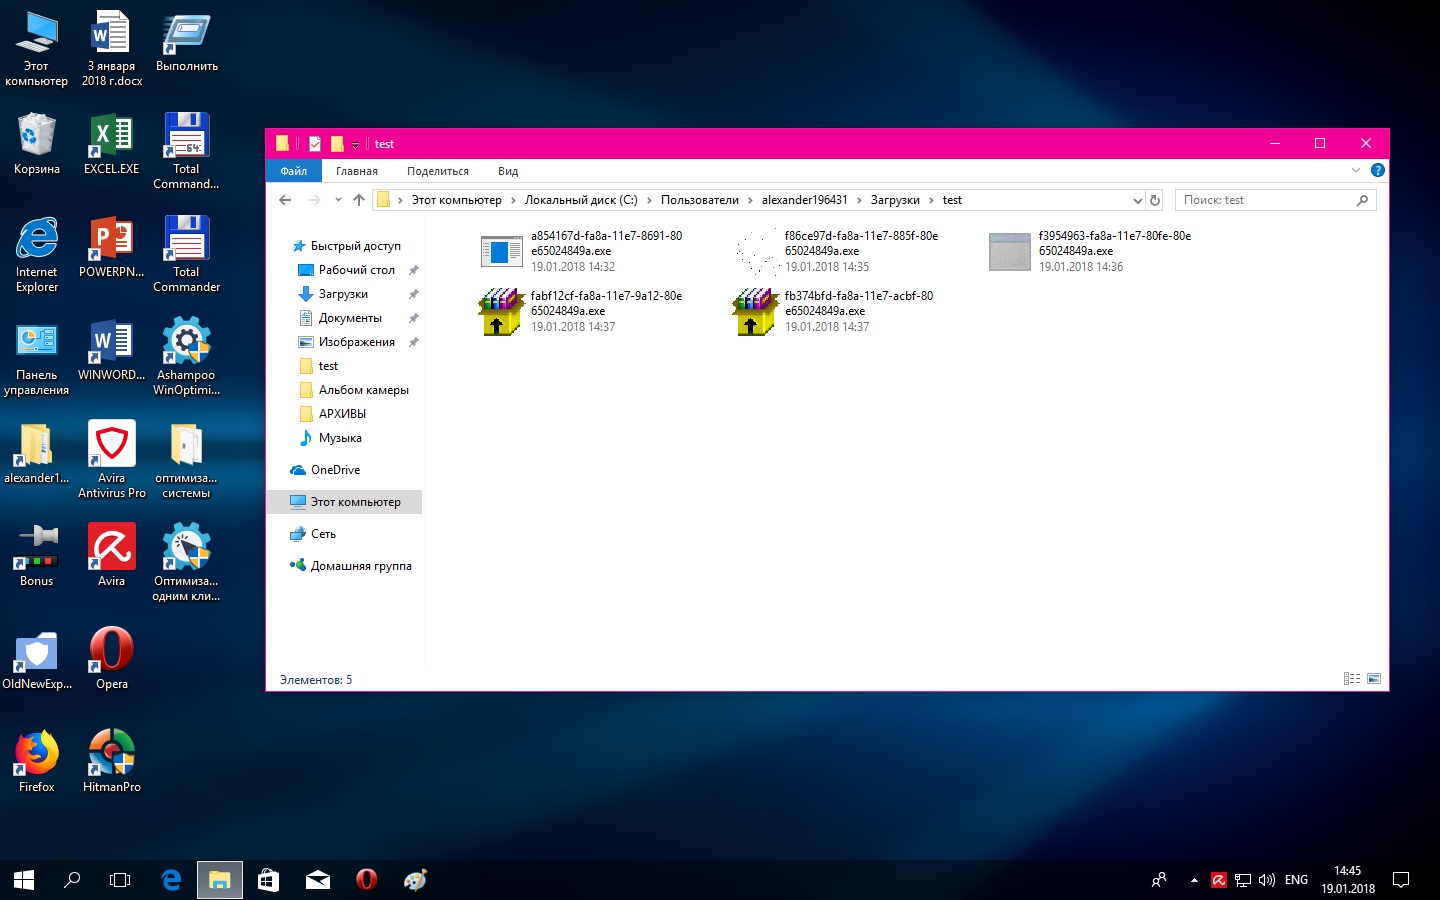The height and width of the screenshot is (900, 1440).
Task: Switch to large thumbnails view in status bar
Action: pos(1374,679)
